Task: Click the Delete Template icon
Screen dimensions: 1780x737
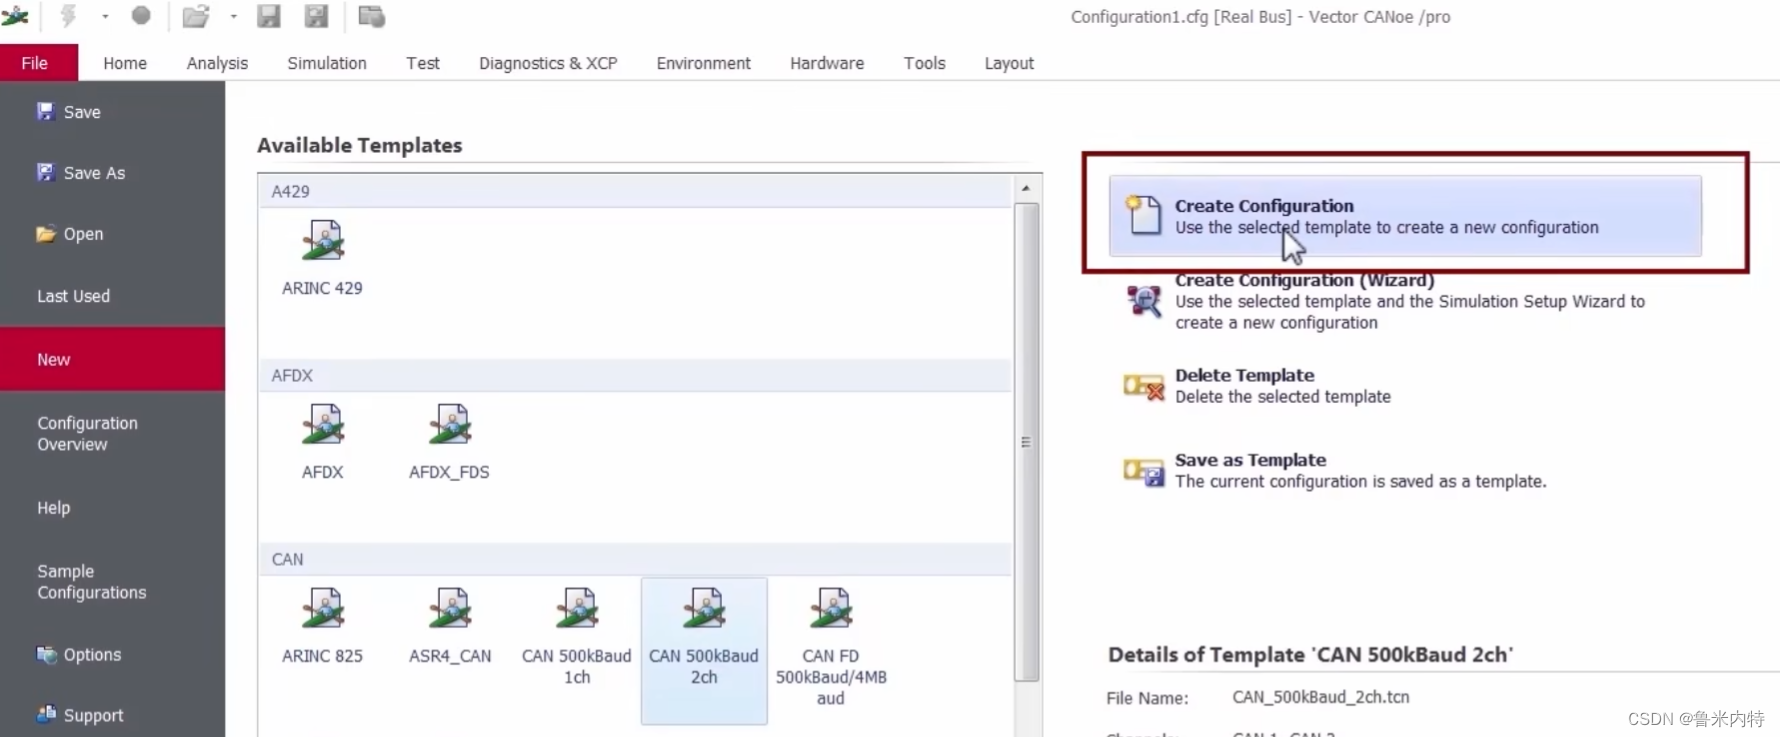Action: [x=1144, y=386]
